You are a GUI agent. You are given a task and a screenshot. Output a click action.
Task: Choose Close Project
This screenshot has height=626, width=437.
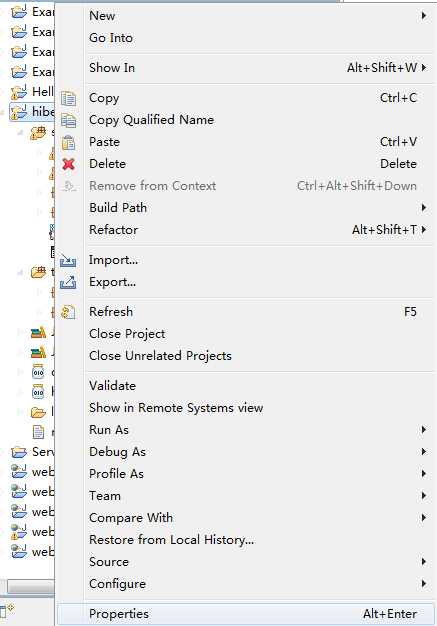point(245,333)
